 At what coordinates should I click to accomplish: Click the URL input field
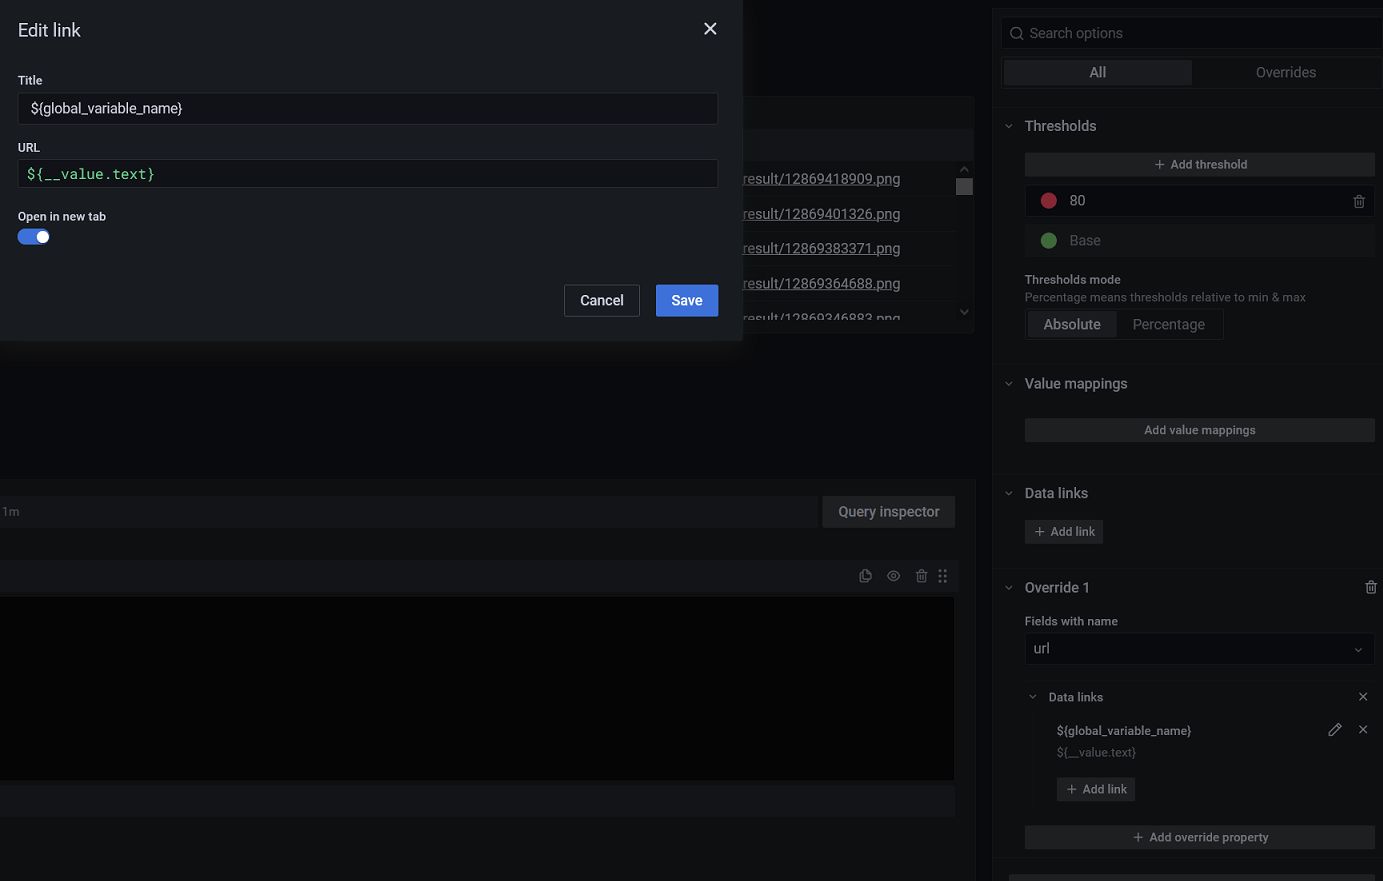coord(367,174)
